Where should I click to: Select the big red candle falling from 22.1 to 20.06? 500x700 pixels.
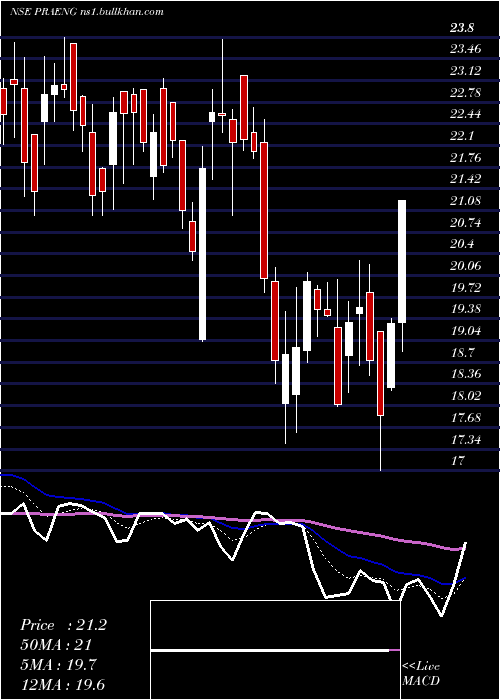pos(264,210)
